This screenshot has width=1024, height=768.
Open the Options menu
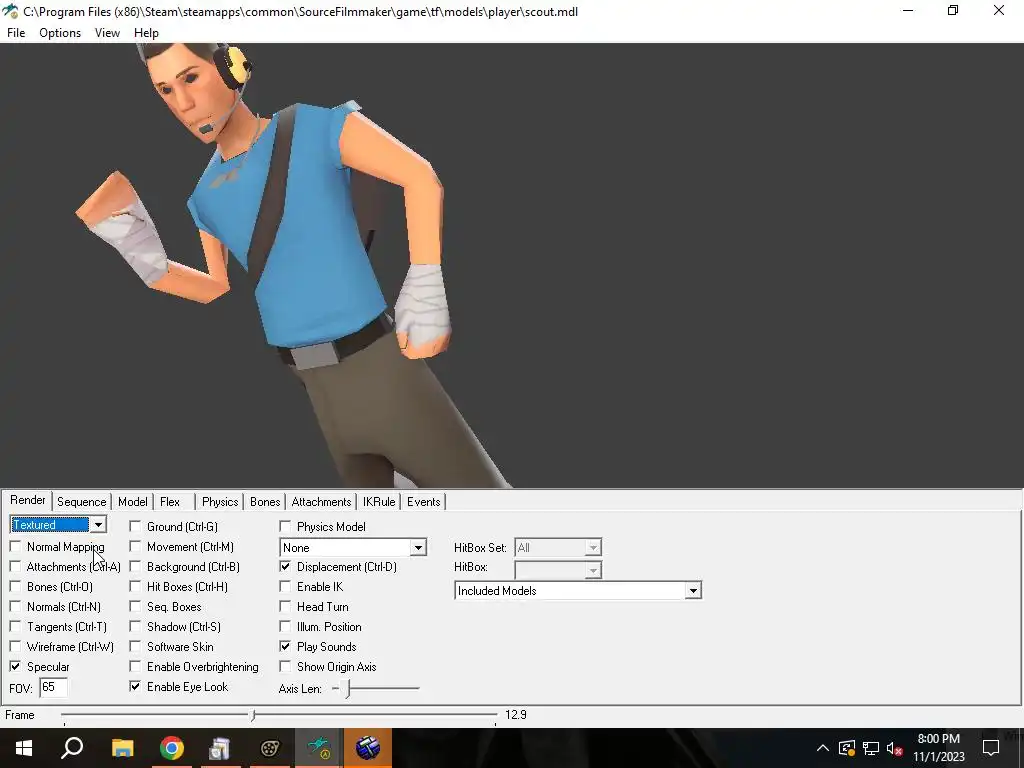tap(60, 33)
